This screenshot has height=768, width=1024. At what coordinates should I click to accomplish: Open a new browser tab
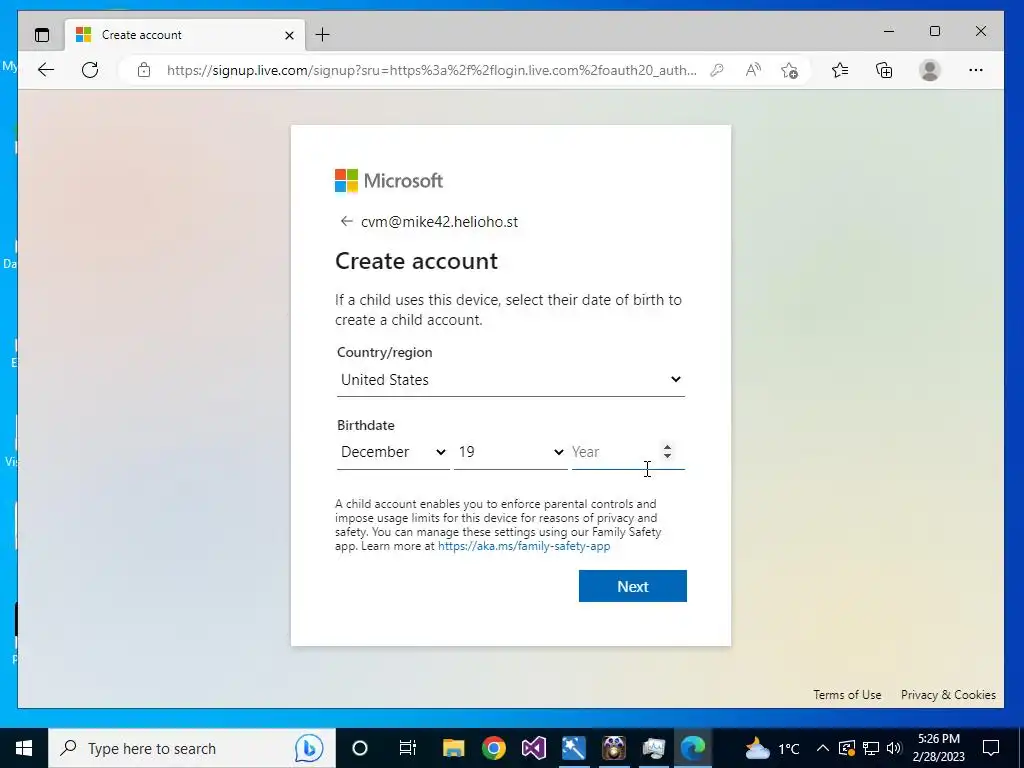323,35
